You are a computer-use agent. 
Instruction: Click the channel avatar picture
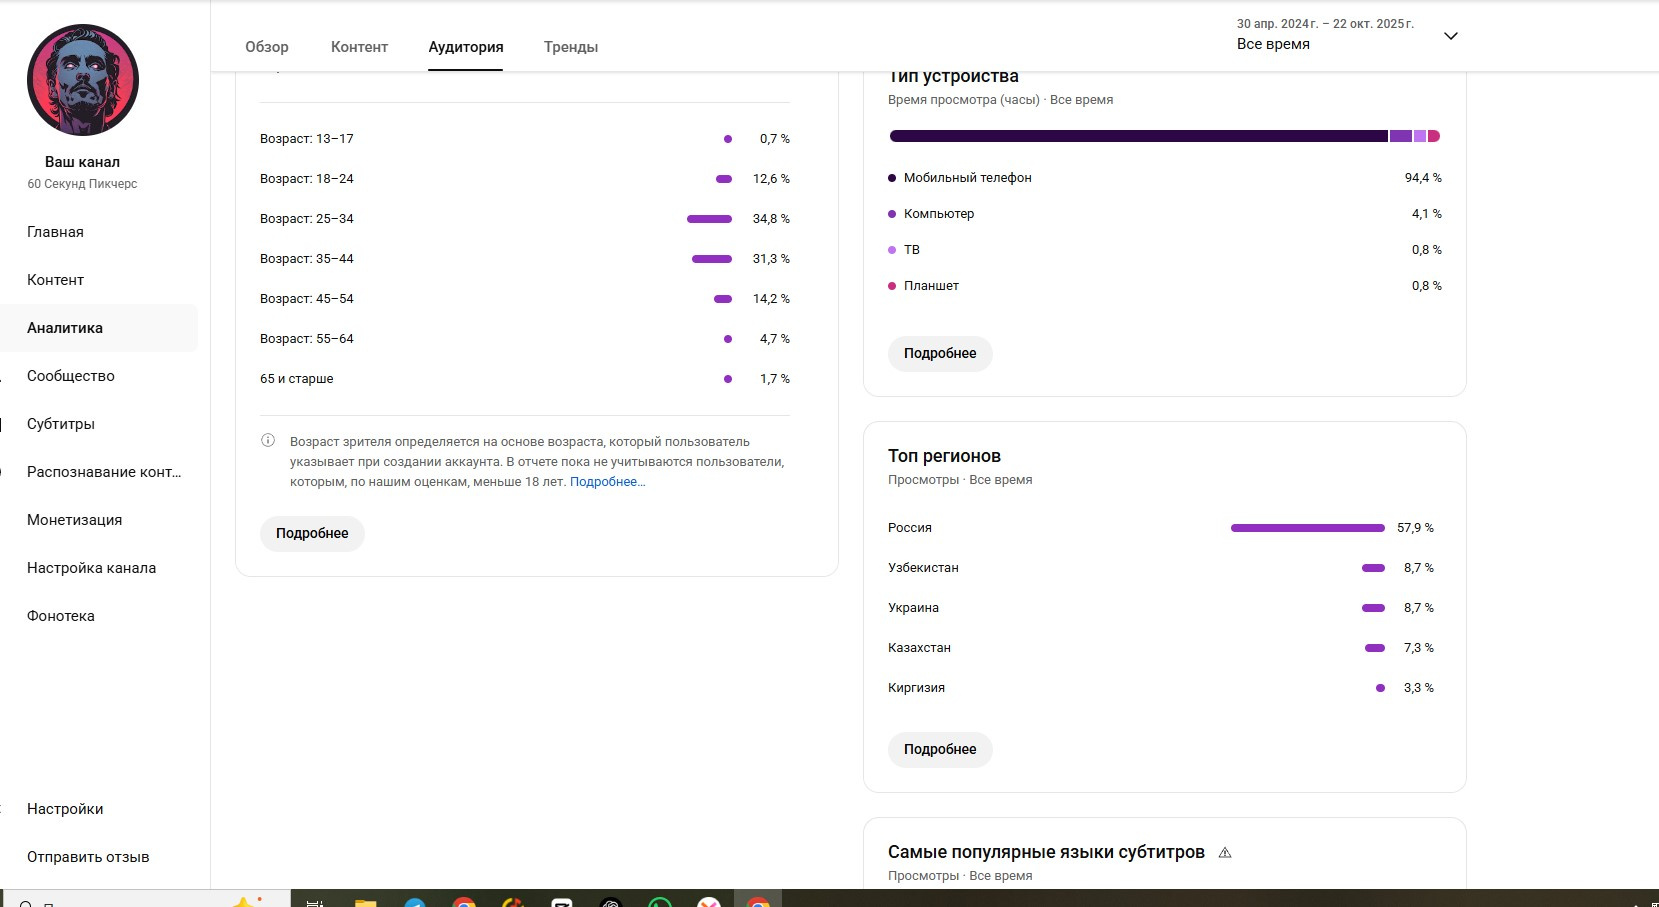click(83, 80)
